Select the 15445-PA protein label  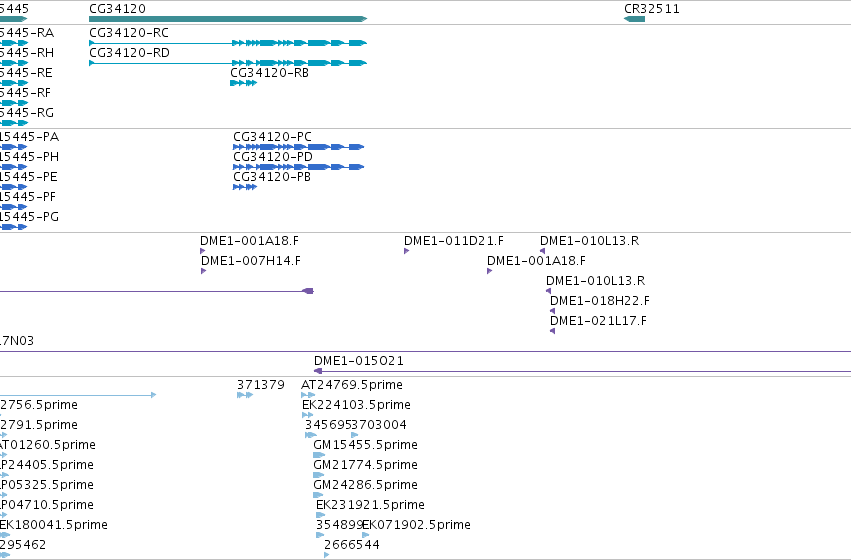[x=29, y=137]
